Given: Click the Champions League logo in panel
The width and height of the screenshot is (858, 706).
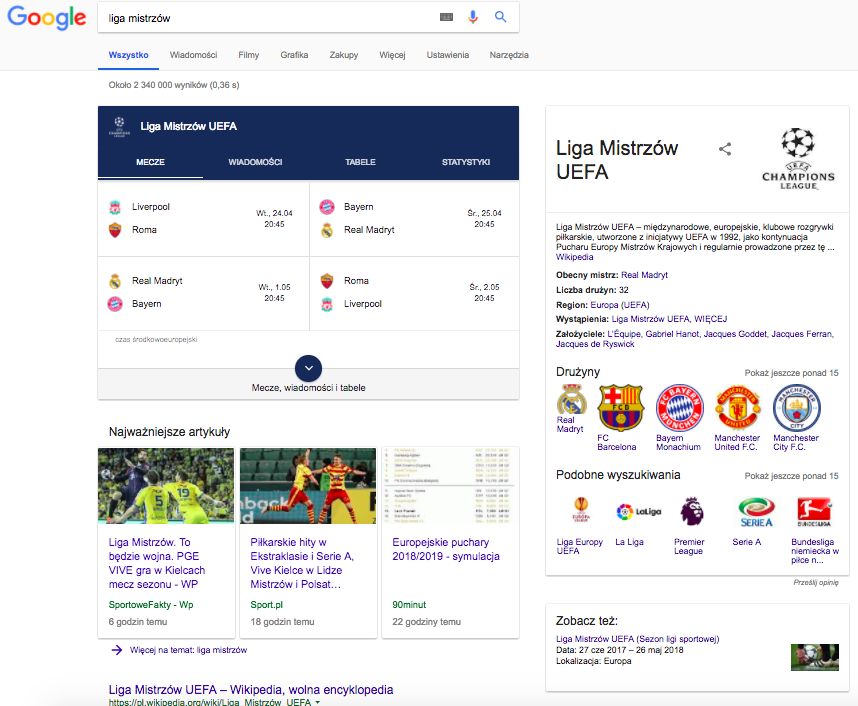Looking at the screenshot, I should (798, 159).
